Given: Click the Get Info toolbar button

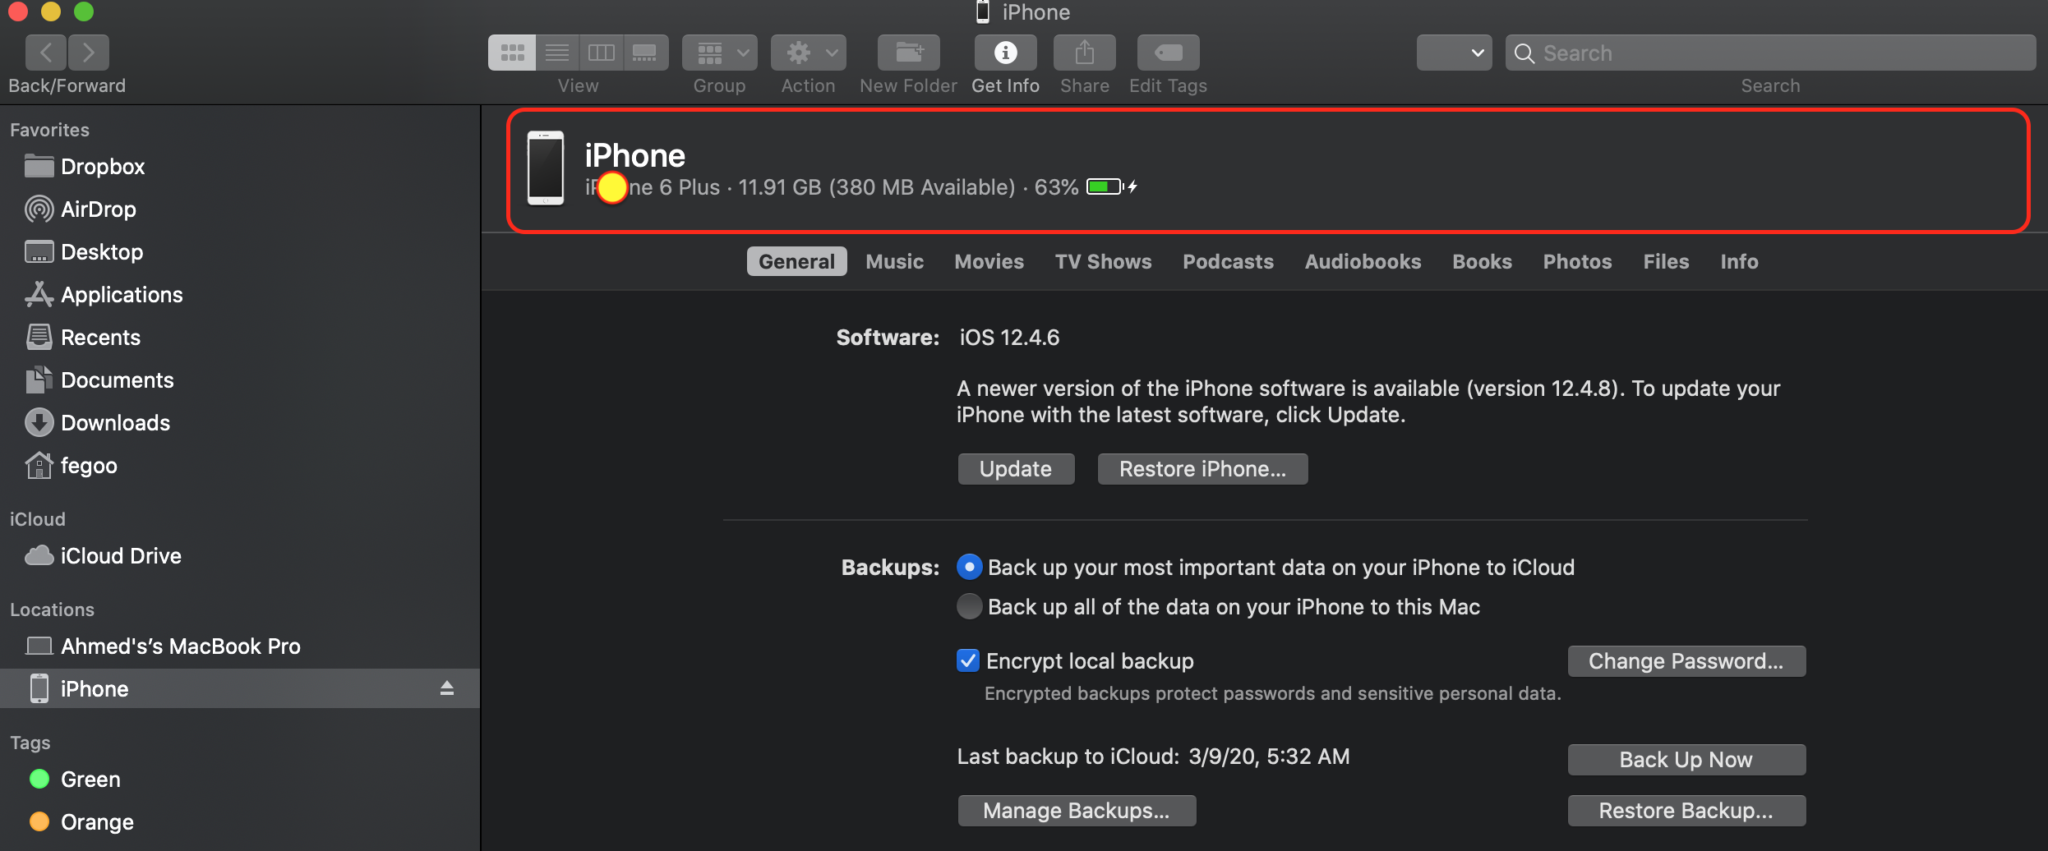Looking at the screenshot, I should pyautogui.click(x=1005, y=52).
